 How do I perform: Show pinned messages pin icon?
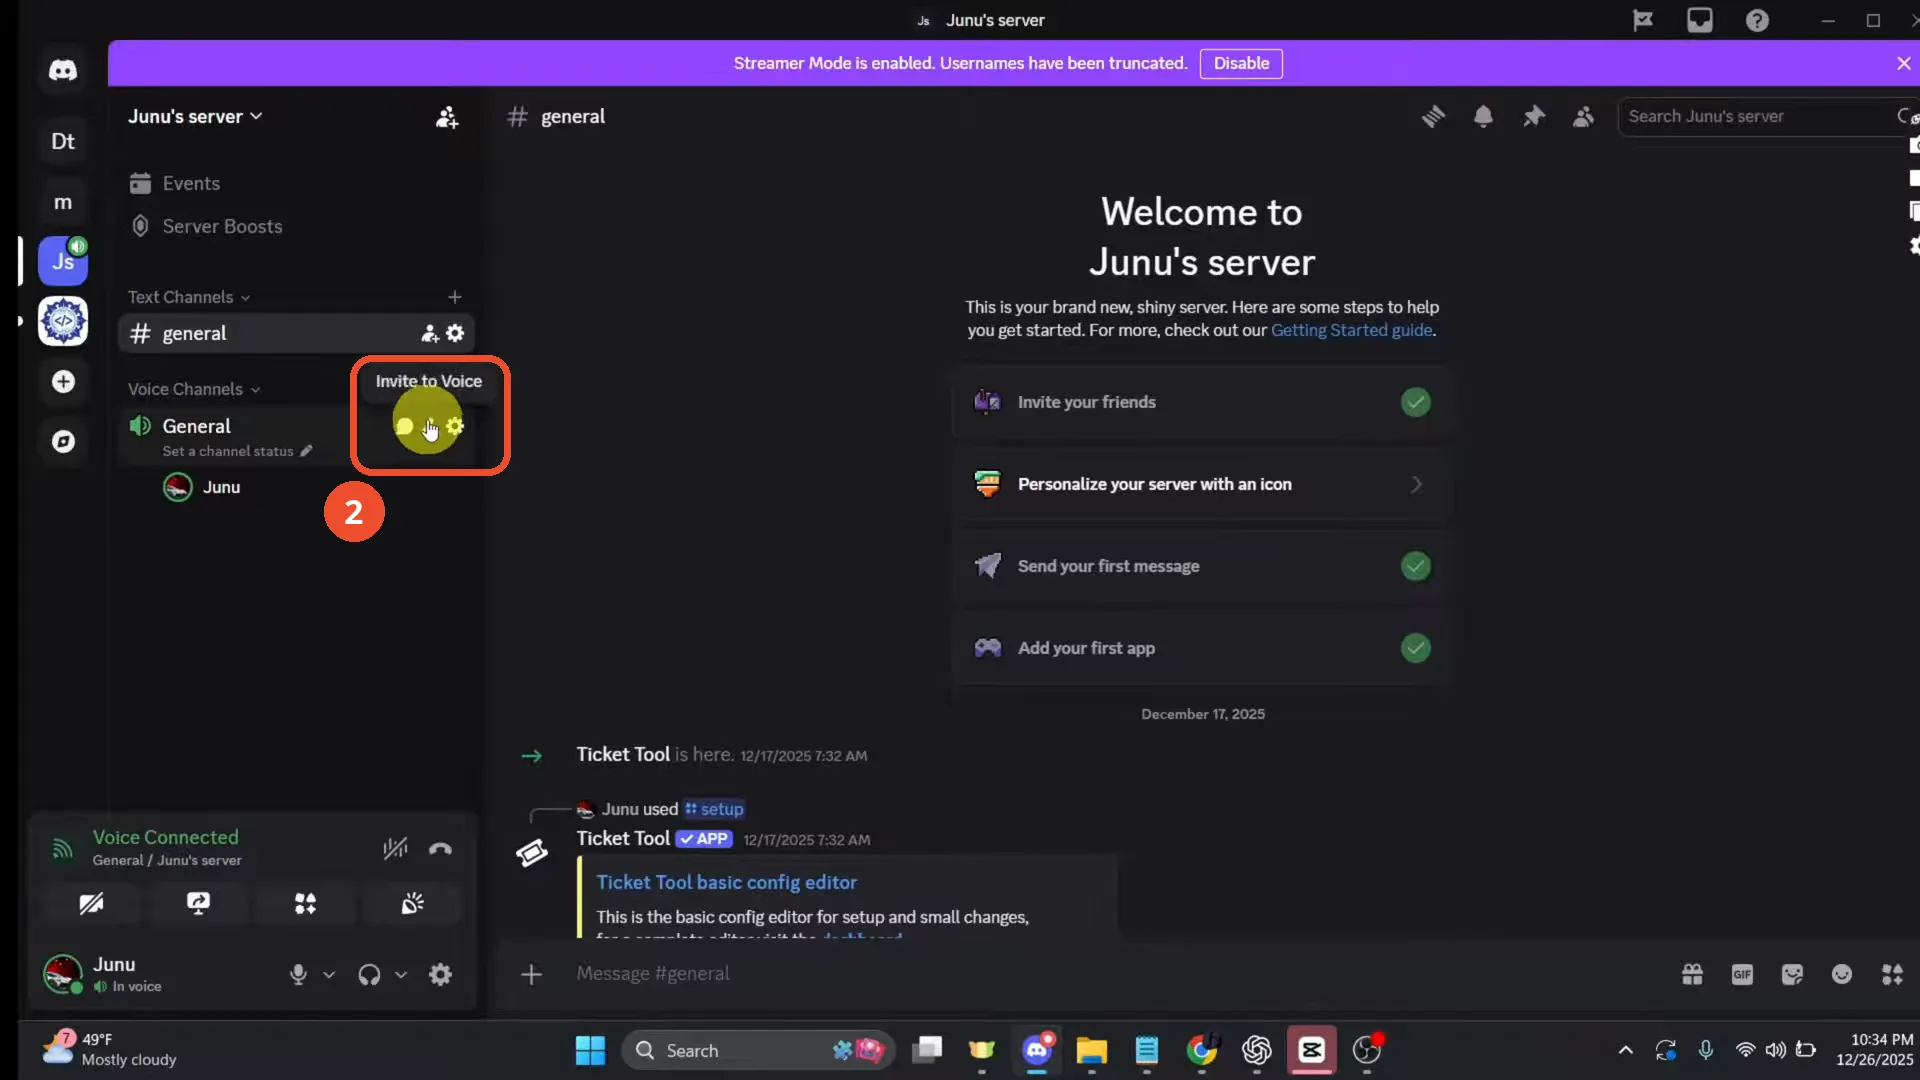point(1533,117)
